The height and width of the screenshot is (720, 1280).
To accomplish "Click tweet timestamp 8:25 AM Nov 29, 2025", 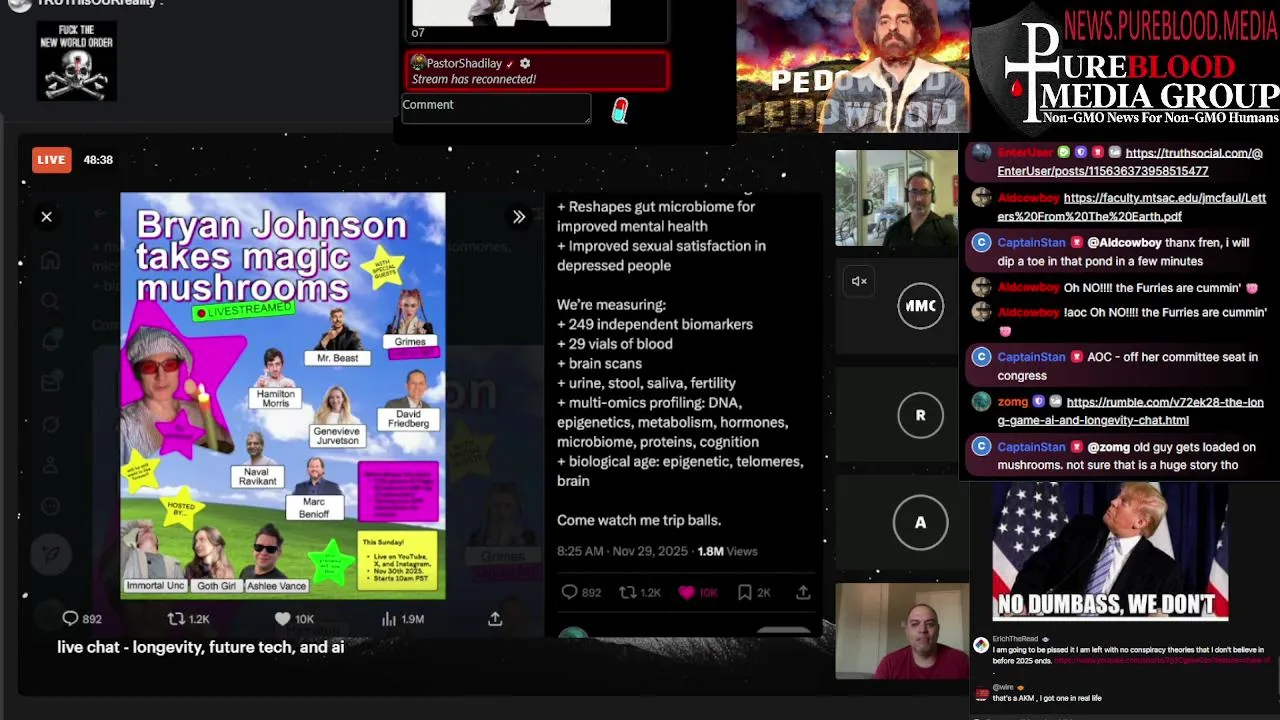I will point(623,551).
